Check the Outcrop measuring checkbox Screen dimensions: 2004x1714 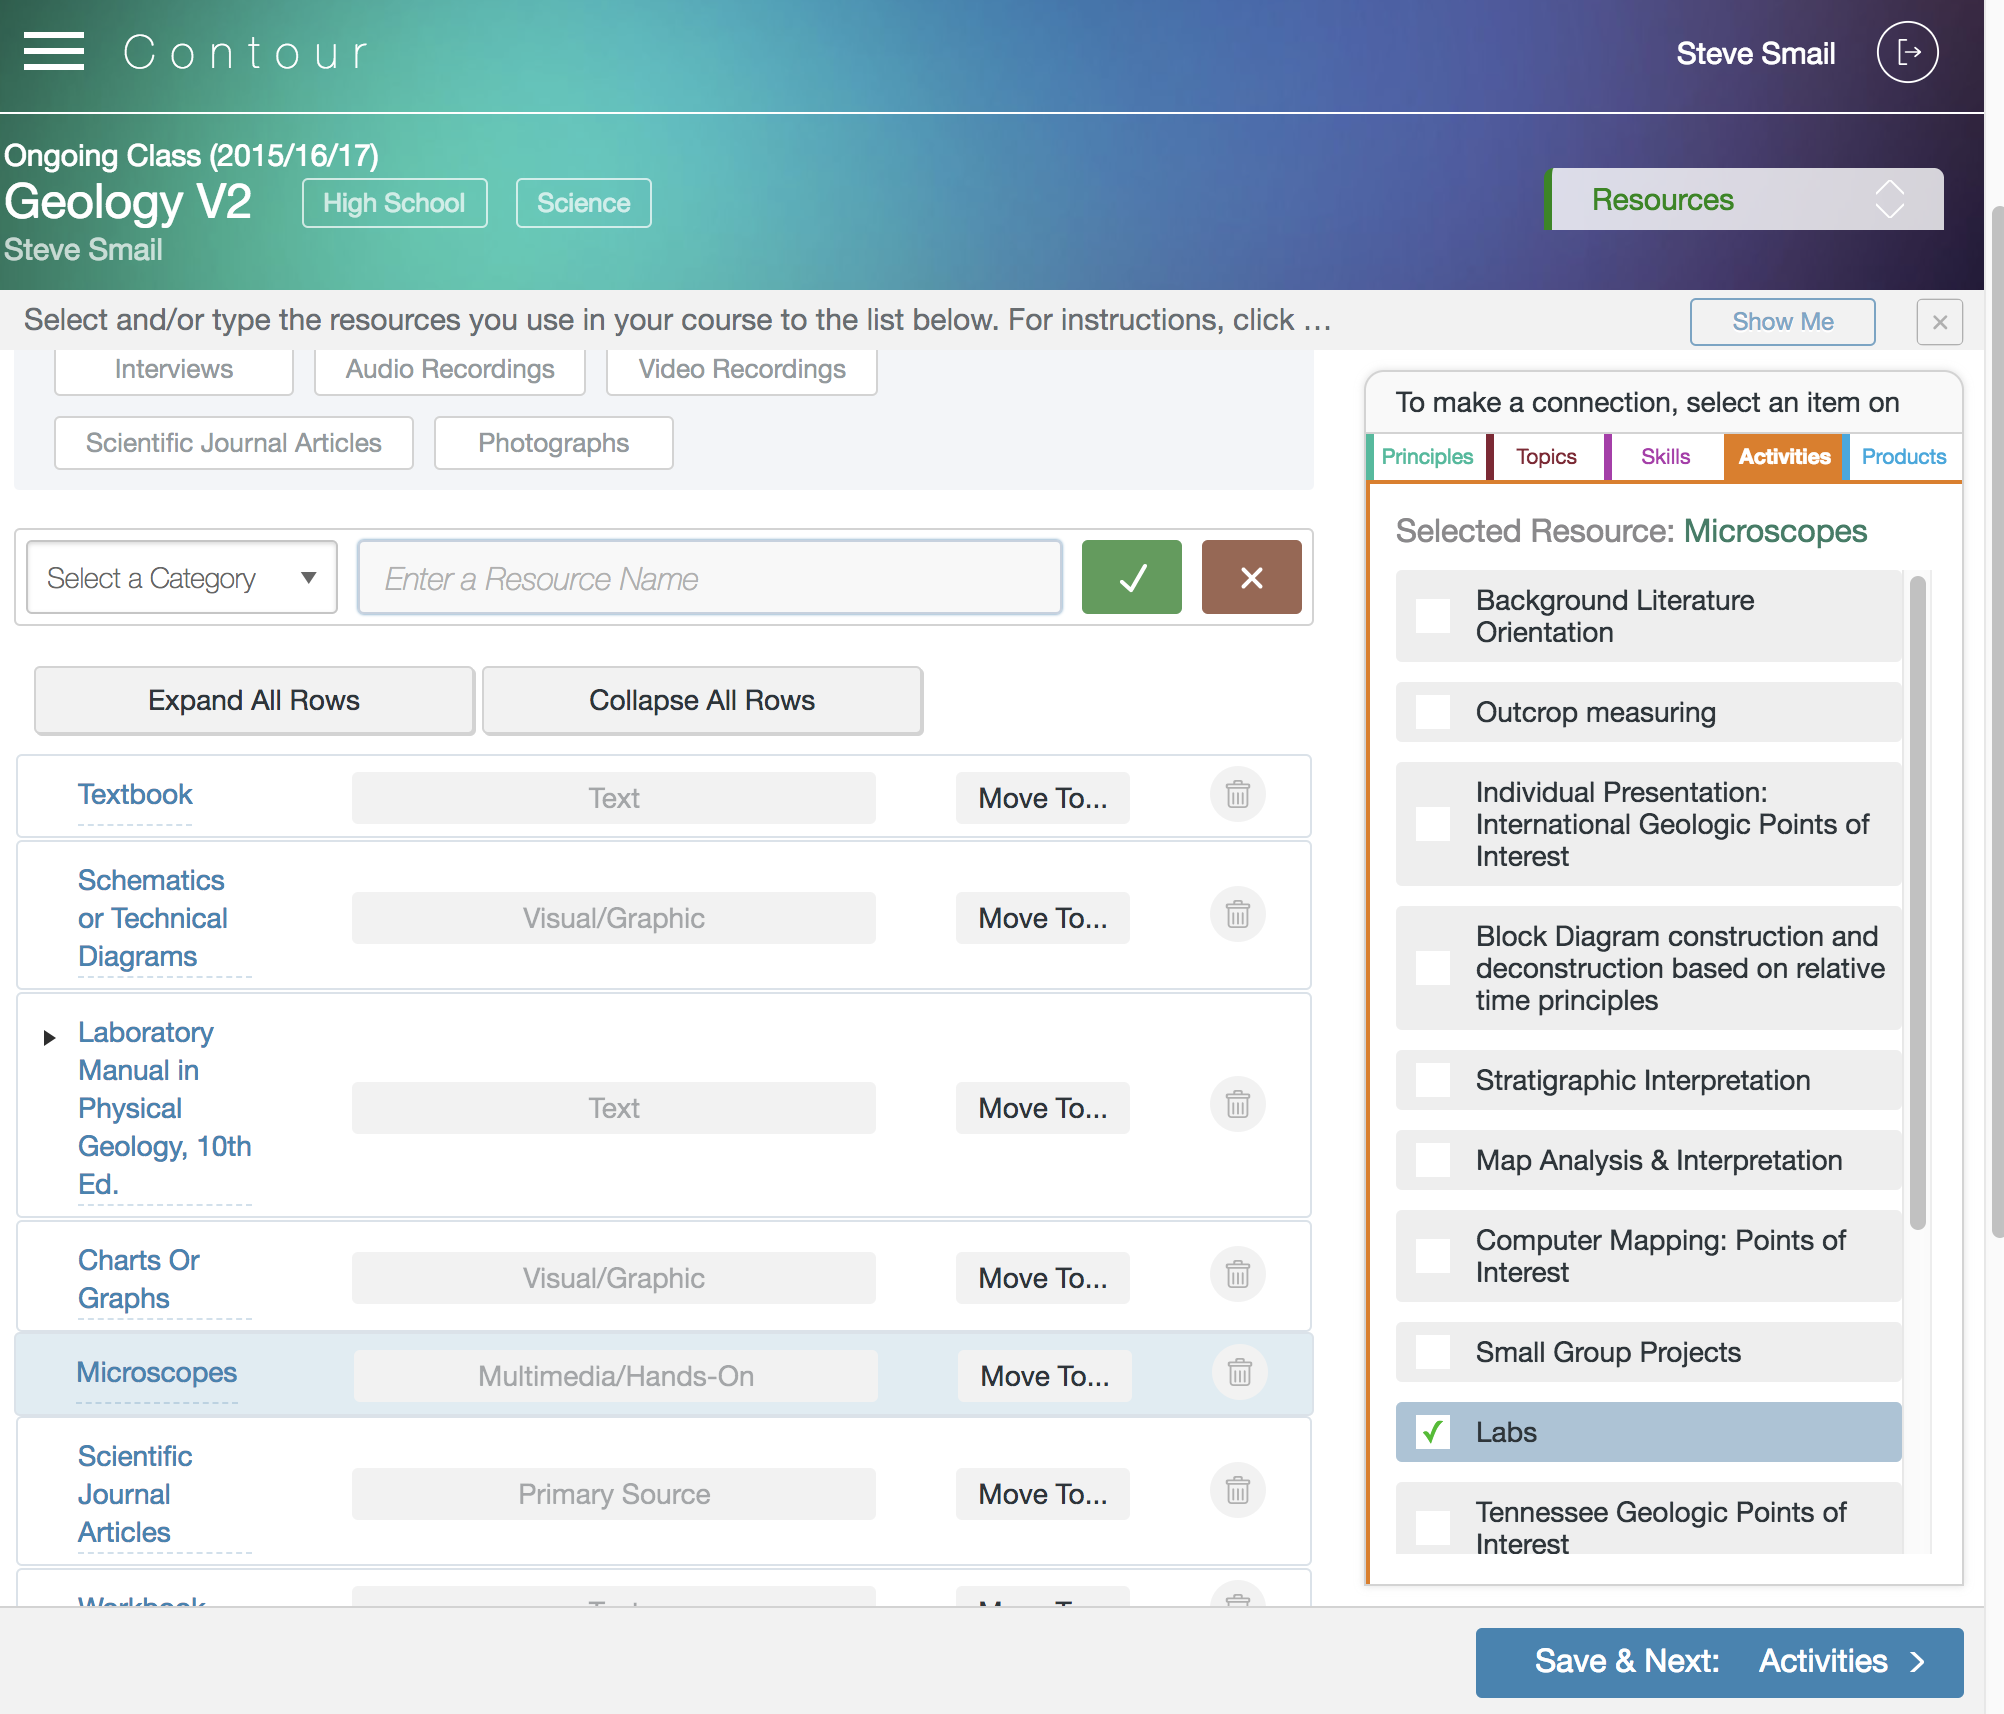pyautogui.click(x=1432, y=712)
